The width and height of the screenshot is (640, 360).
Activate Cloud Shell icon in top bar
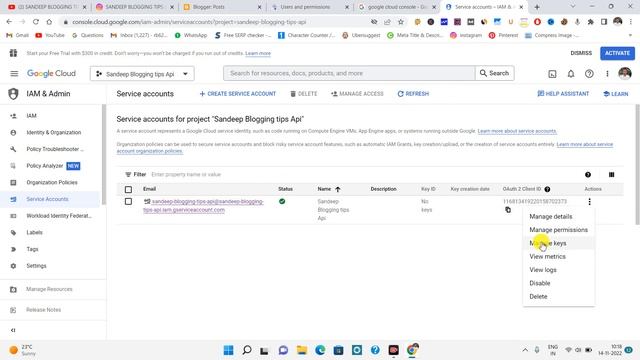coord(552,74)
